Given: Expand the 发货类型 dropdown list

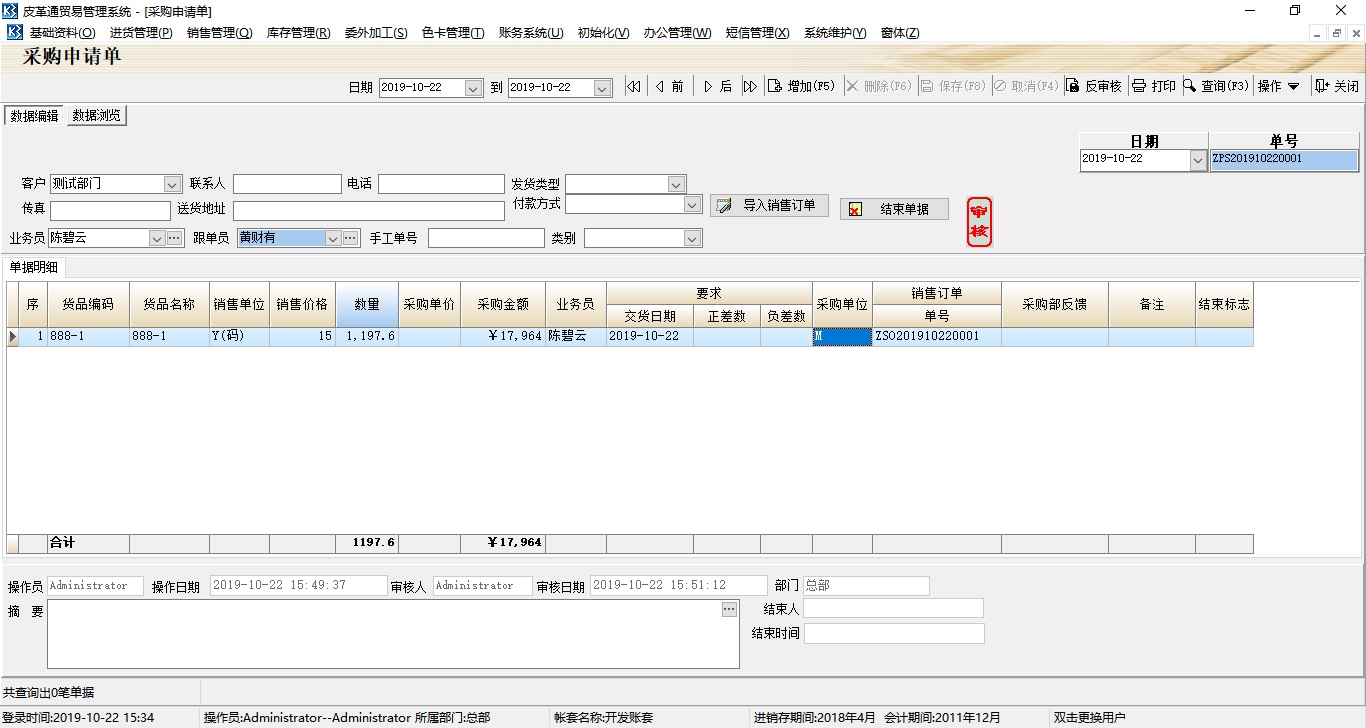Looking at the screenshot, I should click(678, 184).
